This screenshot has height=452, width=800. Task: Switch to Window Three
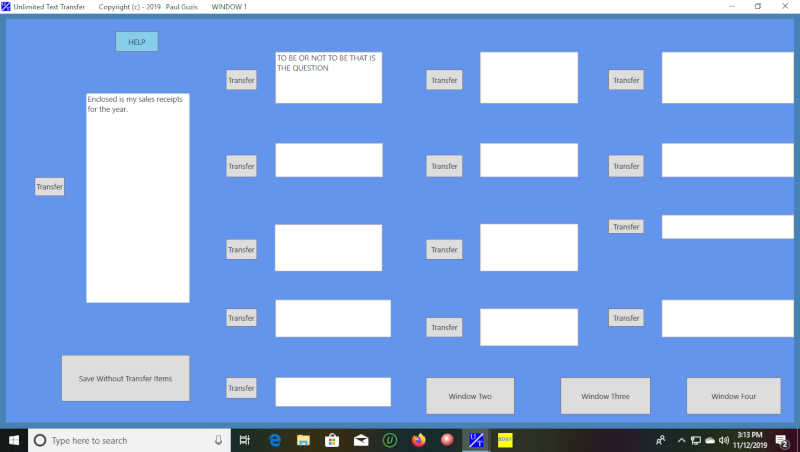click(x=605, y=396)
